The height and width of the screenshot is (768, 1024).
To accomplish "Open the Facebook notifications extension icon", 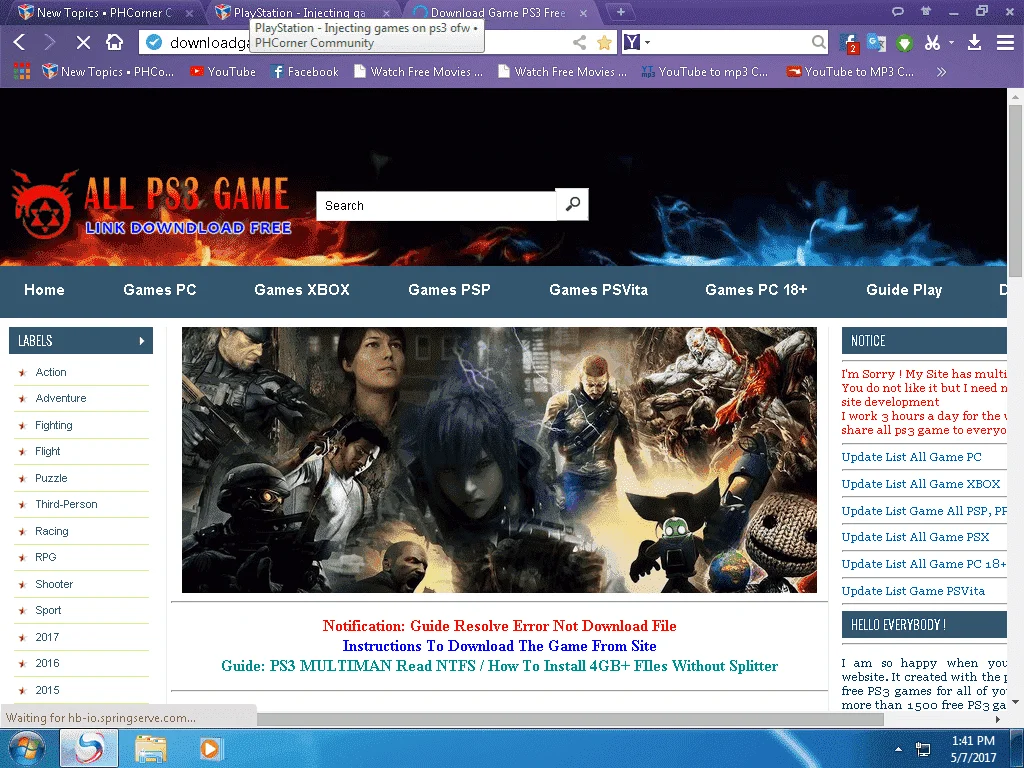I will point(849,42).
